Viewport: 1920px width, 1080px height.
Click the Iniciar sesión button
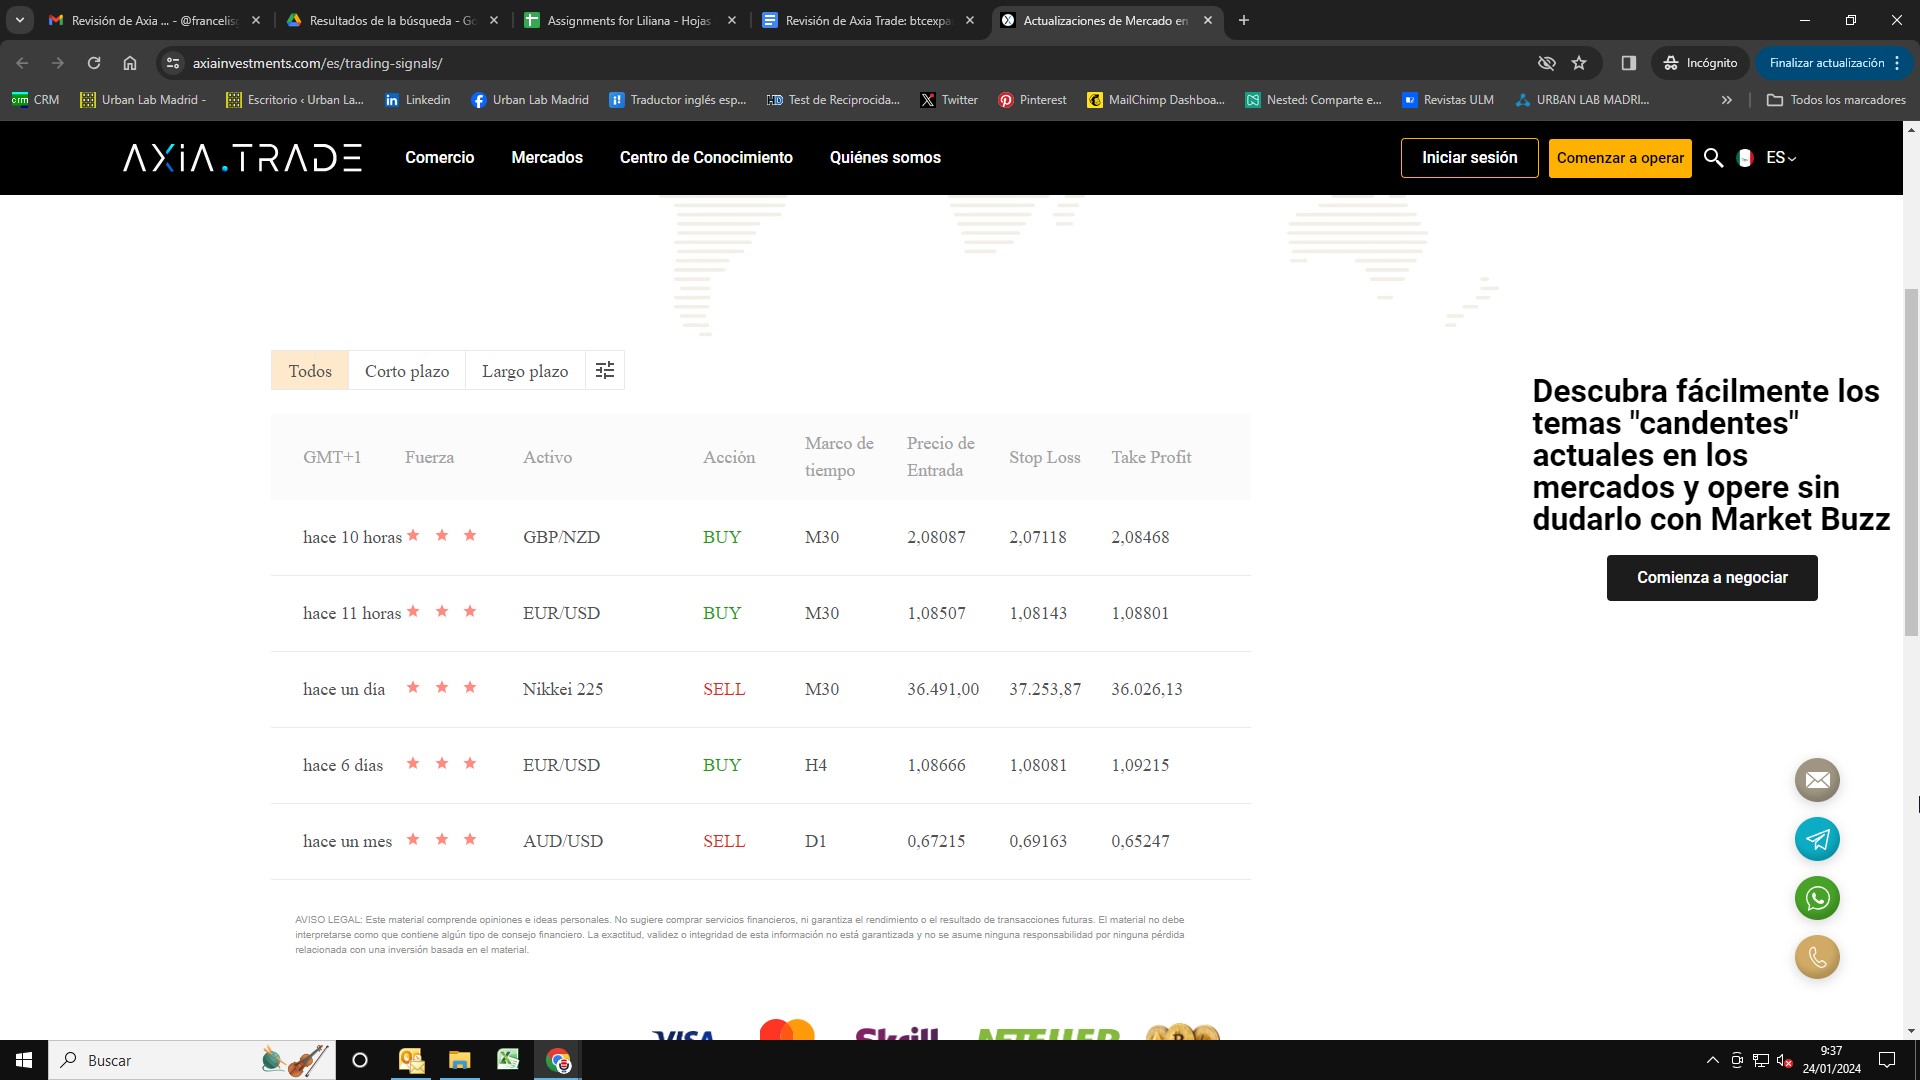1469,158
